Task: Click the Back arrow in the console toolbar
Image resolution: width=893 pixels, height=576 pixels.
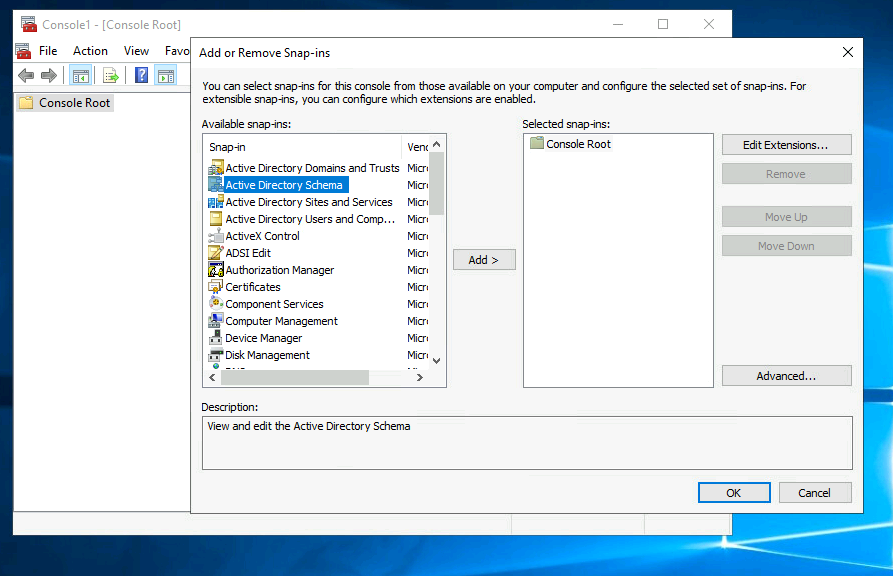Action: (x=26, y=75)
